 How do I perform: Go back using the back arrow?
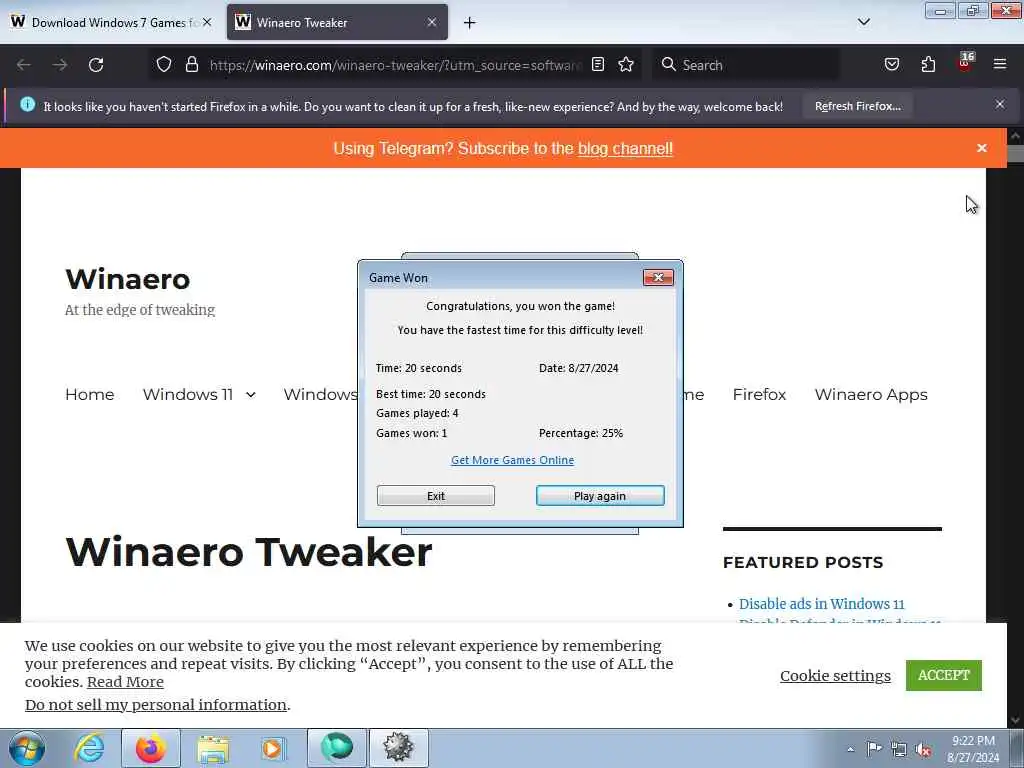pyautogui.click(x=24, y=65)
